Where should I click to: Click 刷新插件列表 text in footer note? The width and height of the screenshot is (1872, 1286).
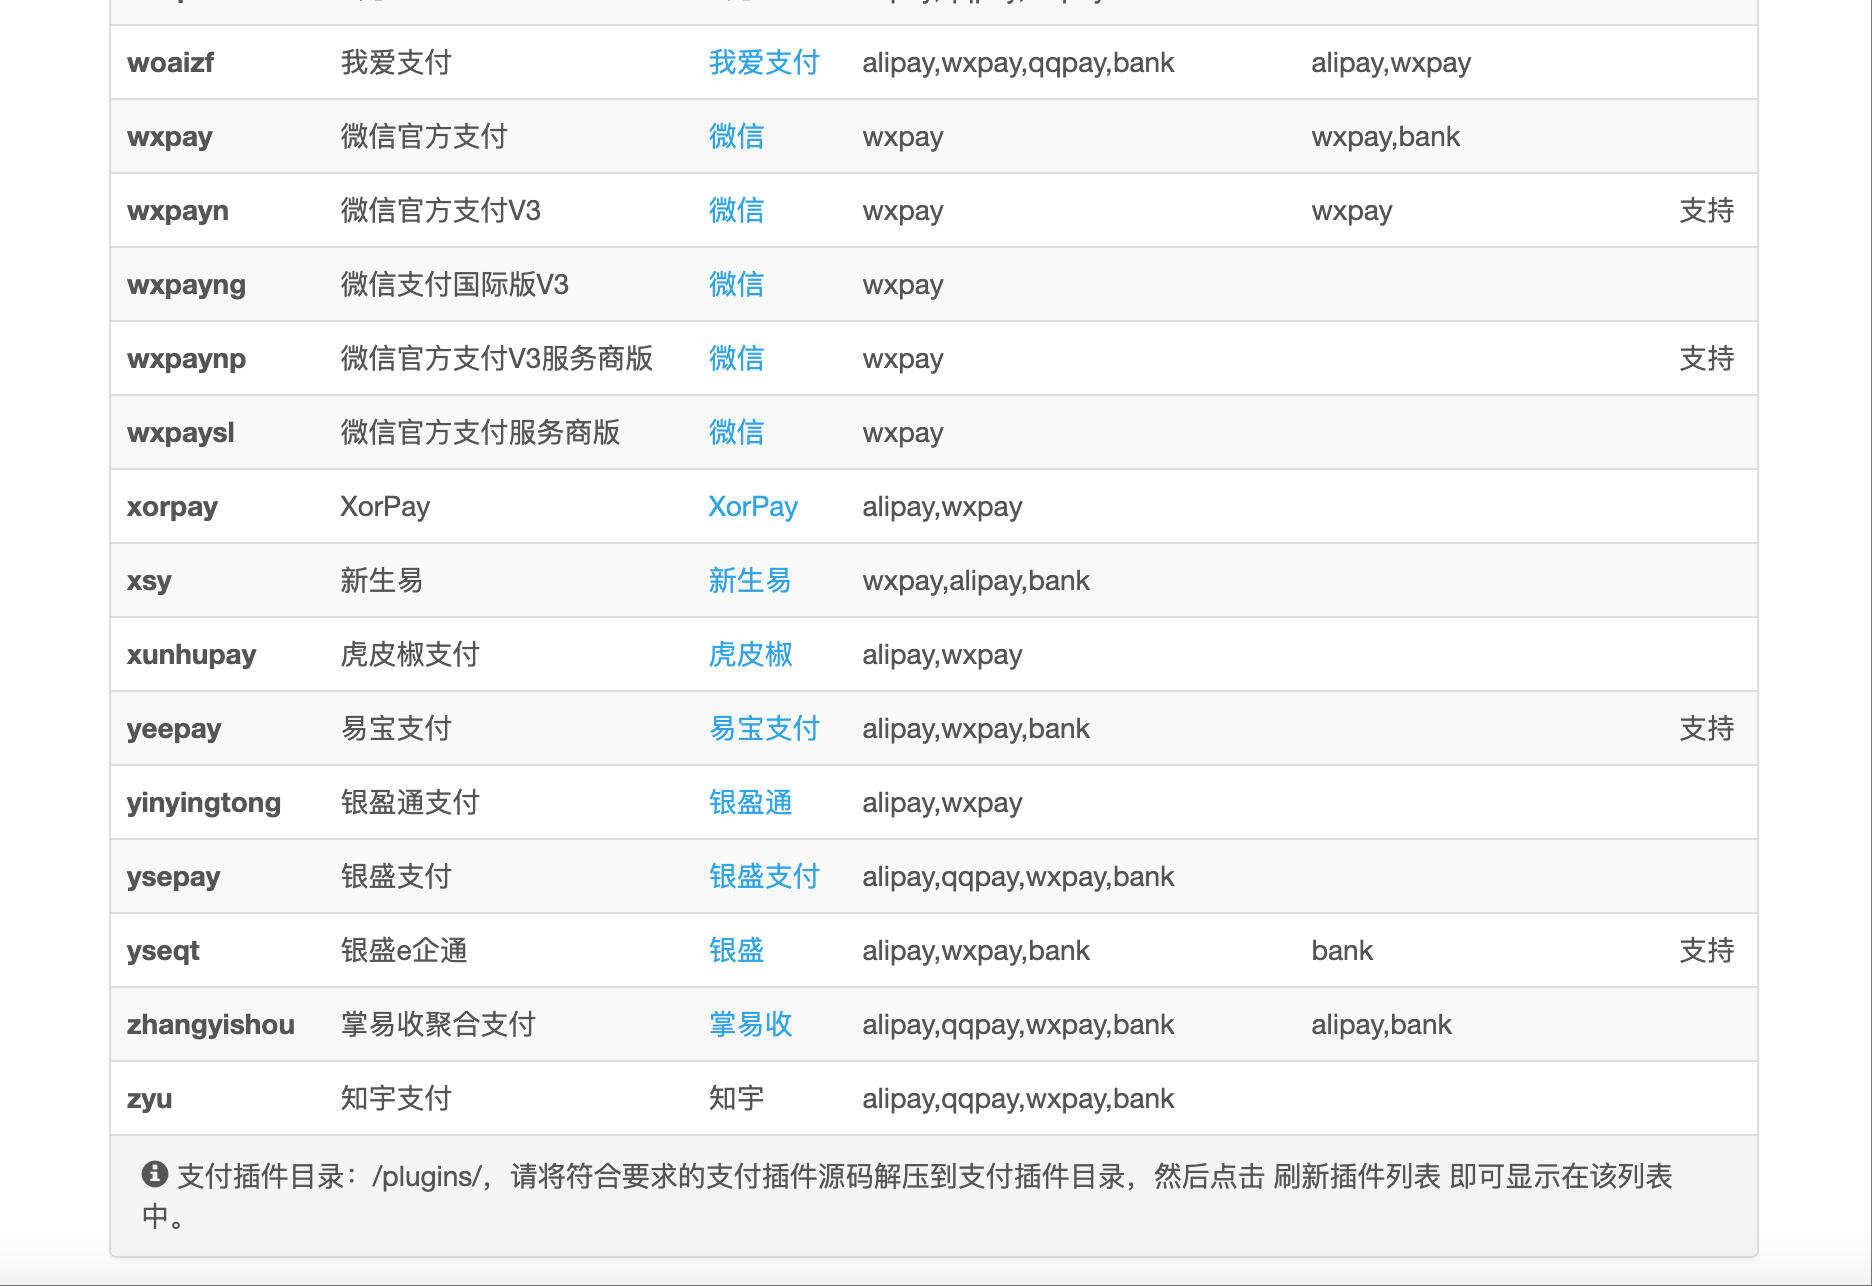1356,1176
